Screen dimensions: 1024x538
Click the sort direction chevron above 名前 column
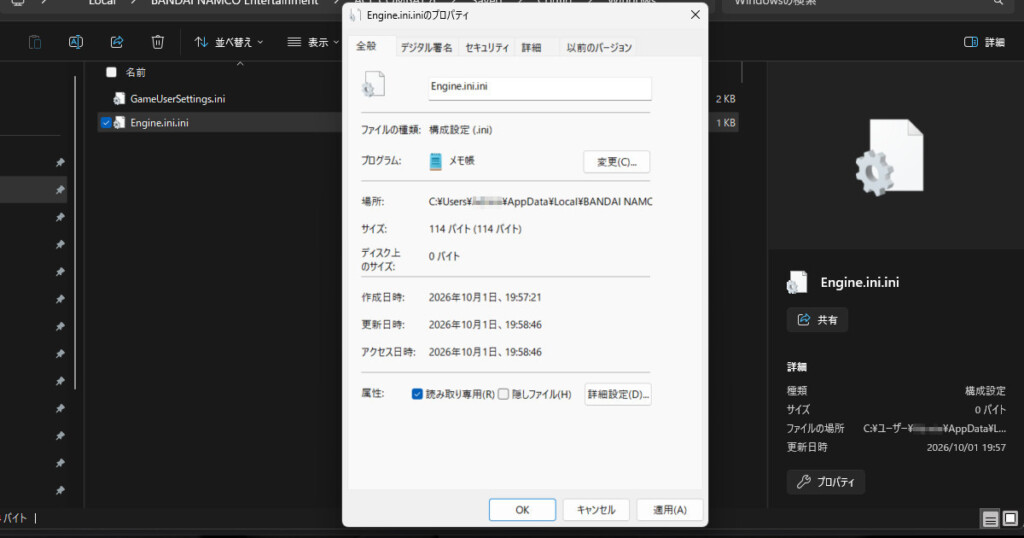click(240, 63)
